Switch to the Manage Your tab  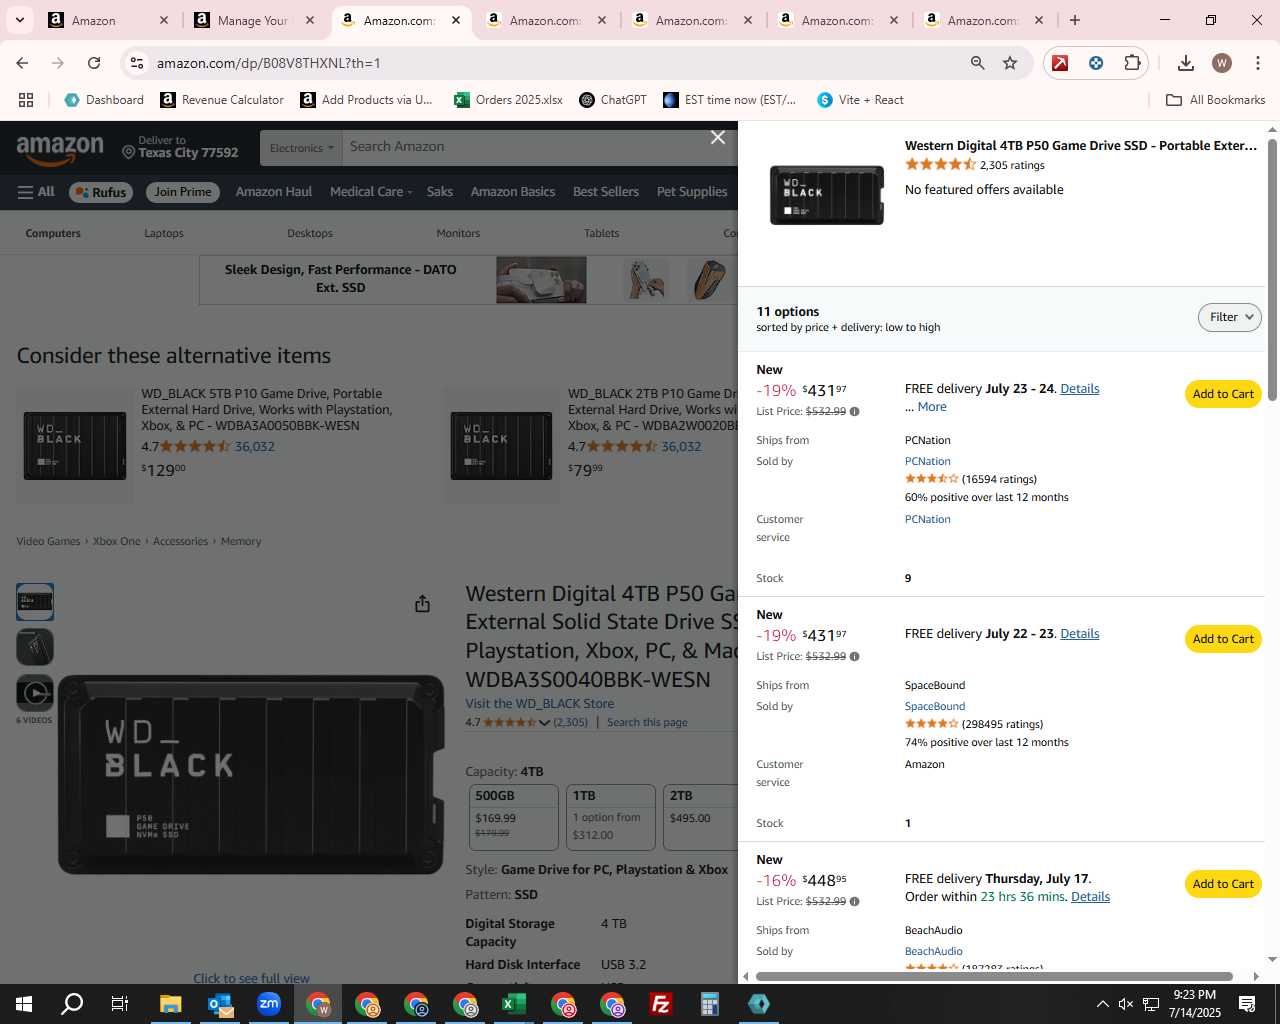[253, 20]
